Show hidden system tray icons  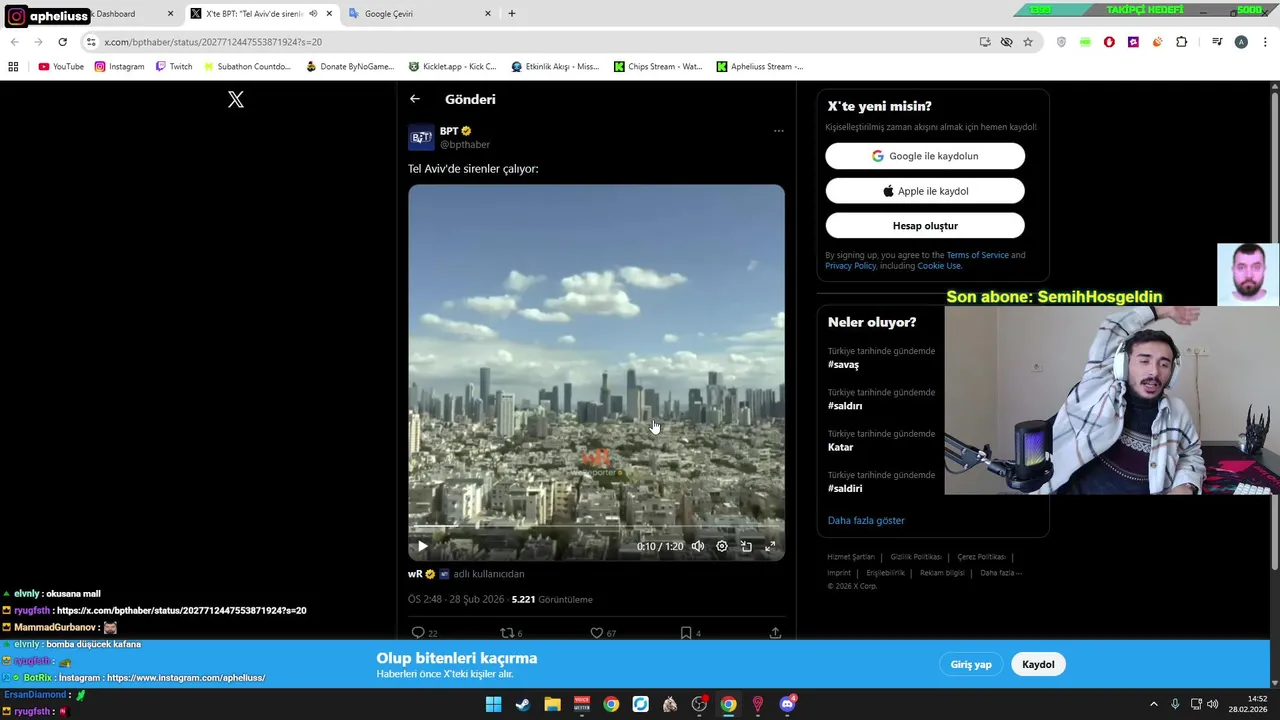point(1153,704)
